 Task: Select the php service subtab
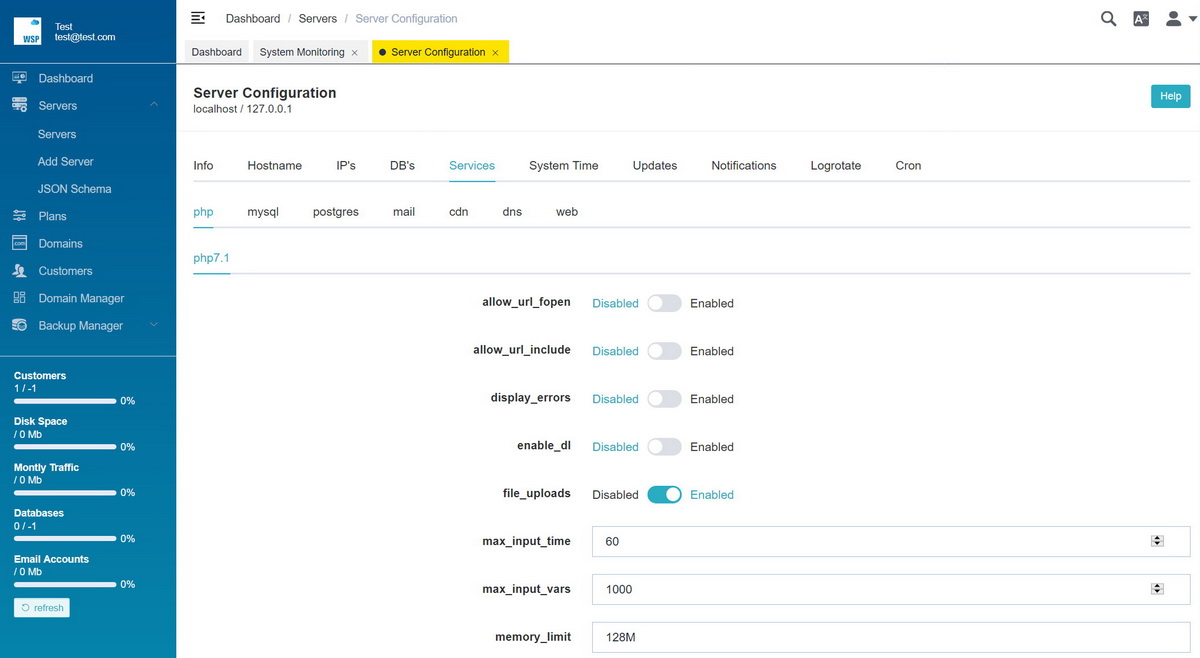[x=203, y=212]
